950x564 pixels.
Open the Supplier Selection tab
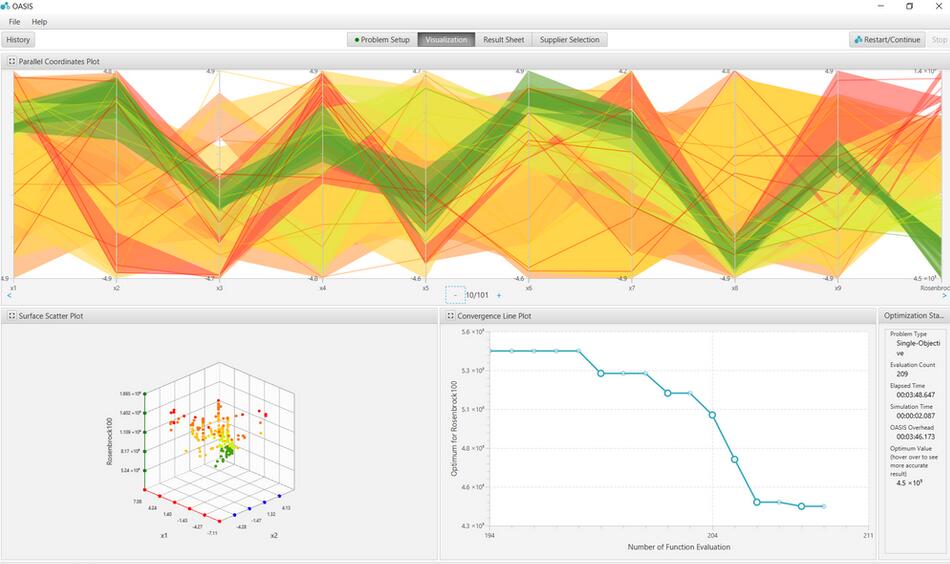[570, 40]
